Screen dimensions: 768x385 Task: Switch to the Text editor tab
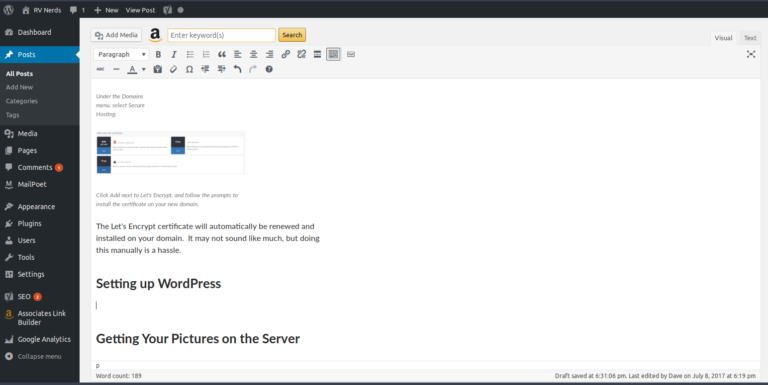click(x=750, y=38)
